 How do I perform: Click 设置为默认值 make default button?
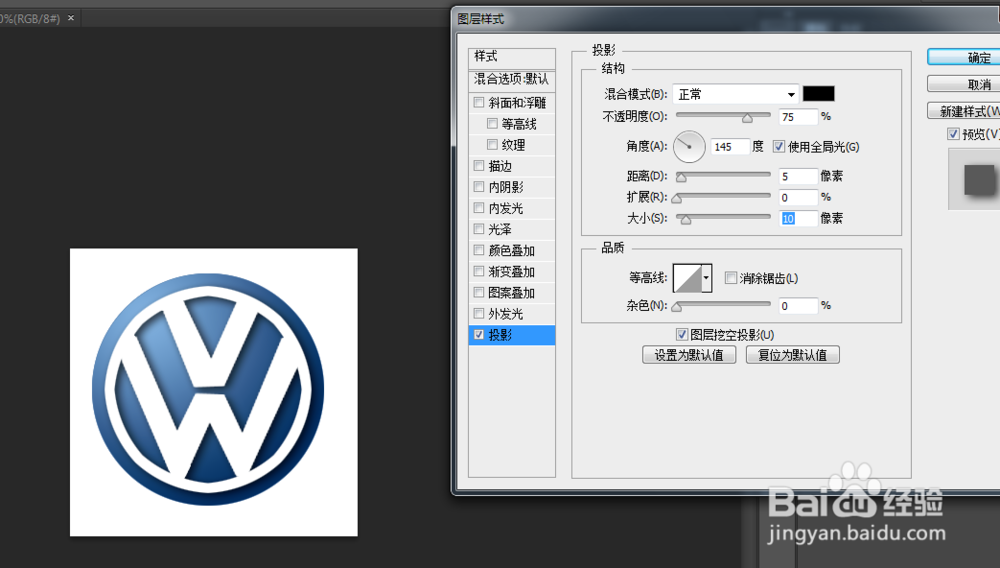[x=689, y=355]
